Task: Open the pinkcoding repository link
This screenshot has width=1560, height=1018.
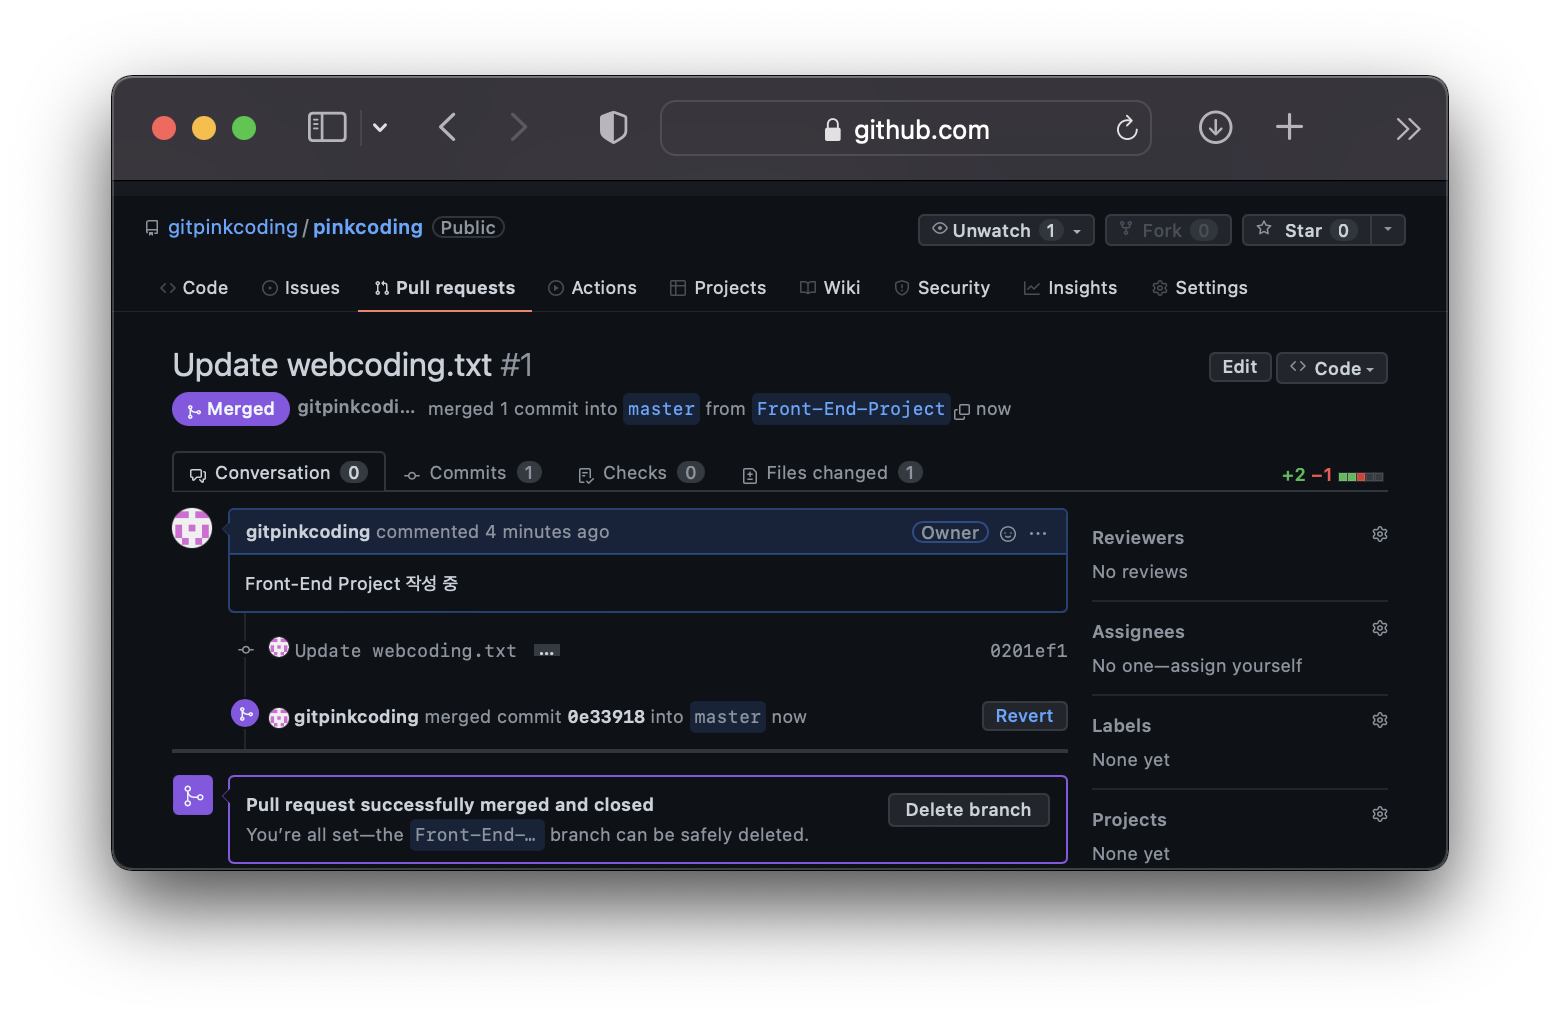Action: tap(368, 227)
